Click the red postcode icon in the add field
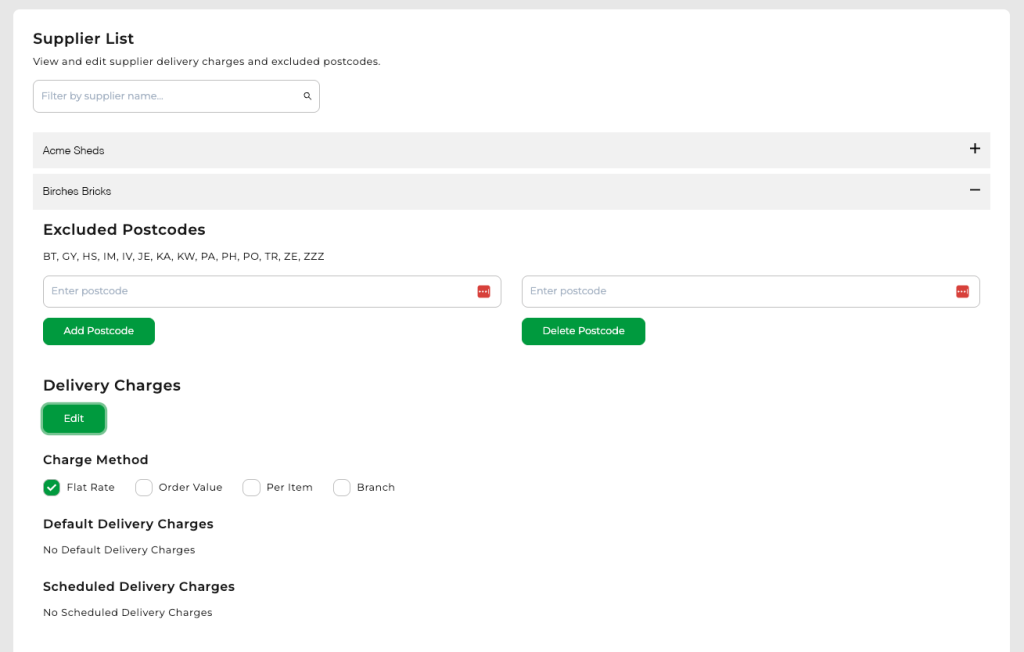Image resolution: width=1024 pixels, height=652 pixels. click(483, 291)
